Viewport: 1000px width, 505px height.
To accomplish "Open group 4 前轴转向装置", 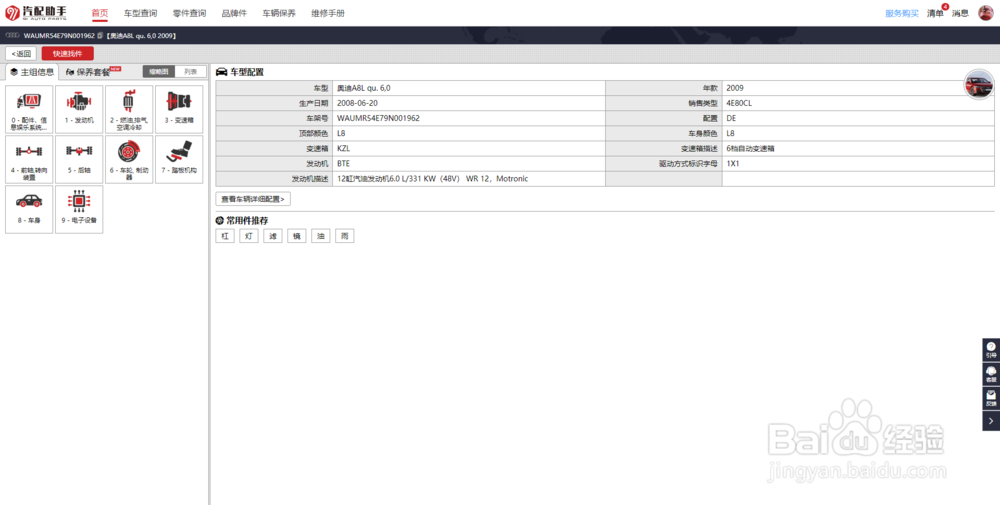I will tap(29, 159).
